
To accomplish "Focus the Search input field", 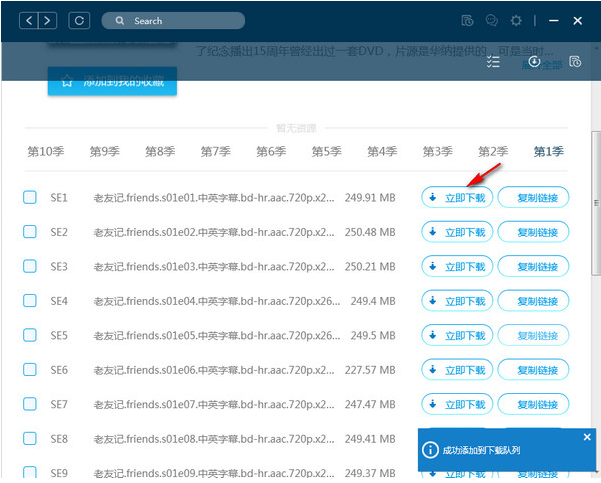I will pyautogui.click(x=173, y=20).
